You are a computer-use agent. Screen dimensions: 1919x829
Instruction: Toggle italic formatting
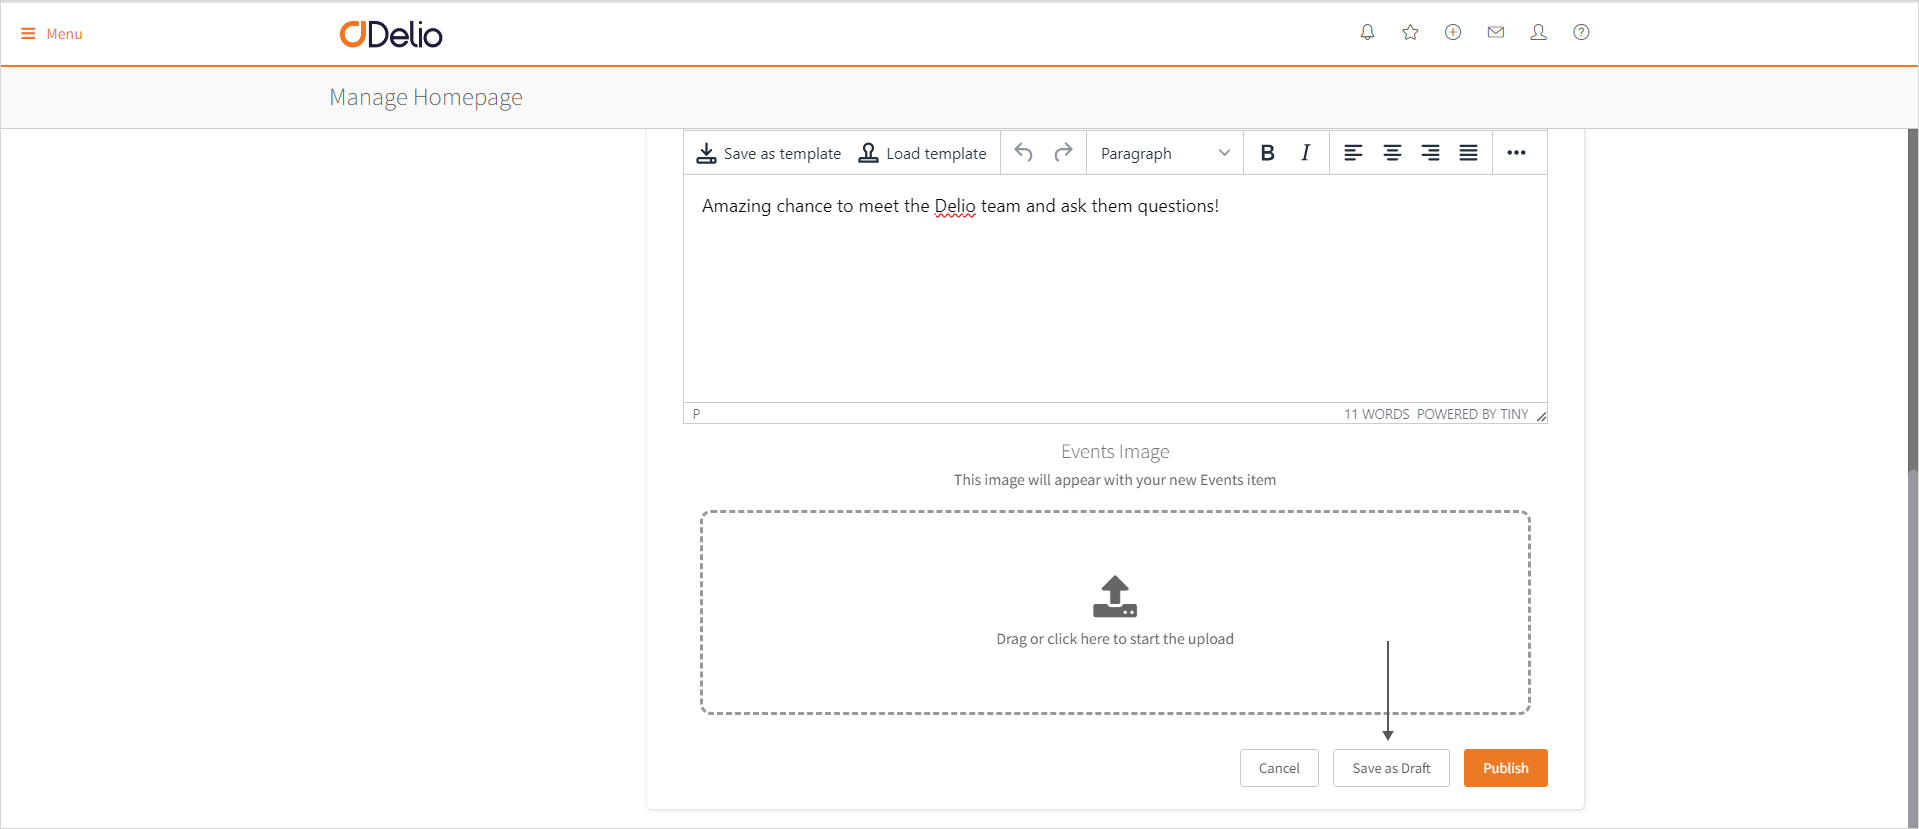(1305, 153)
